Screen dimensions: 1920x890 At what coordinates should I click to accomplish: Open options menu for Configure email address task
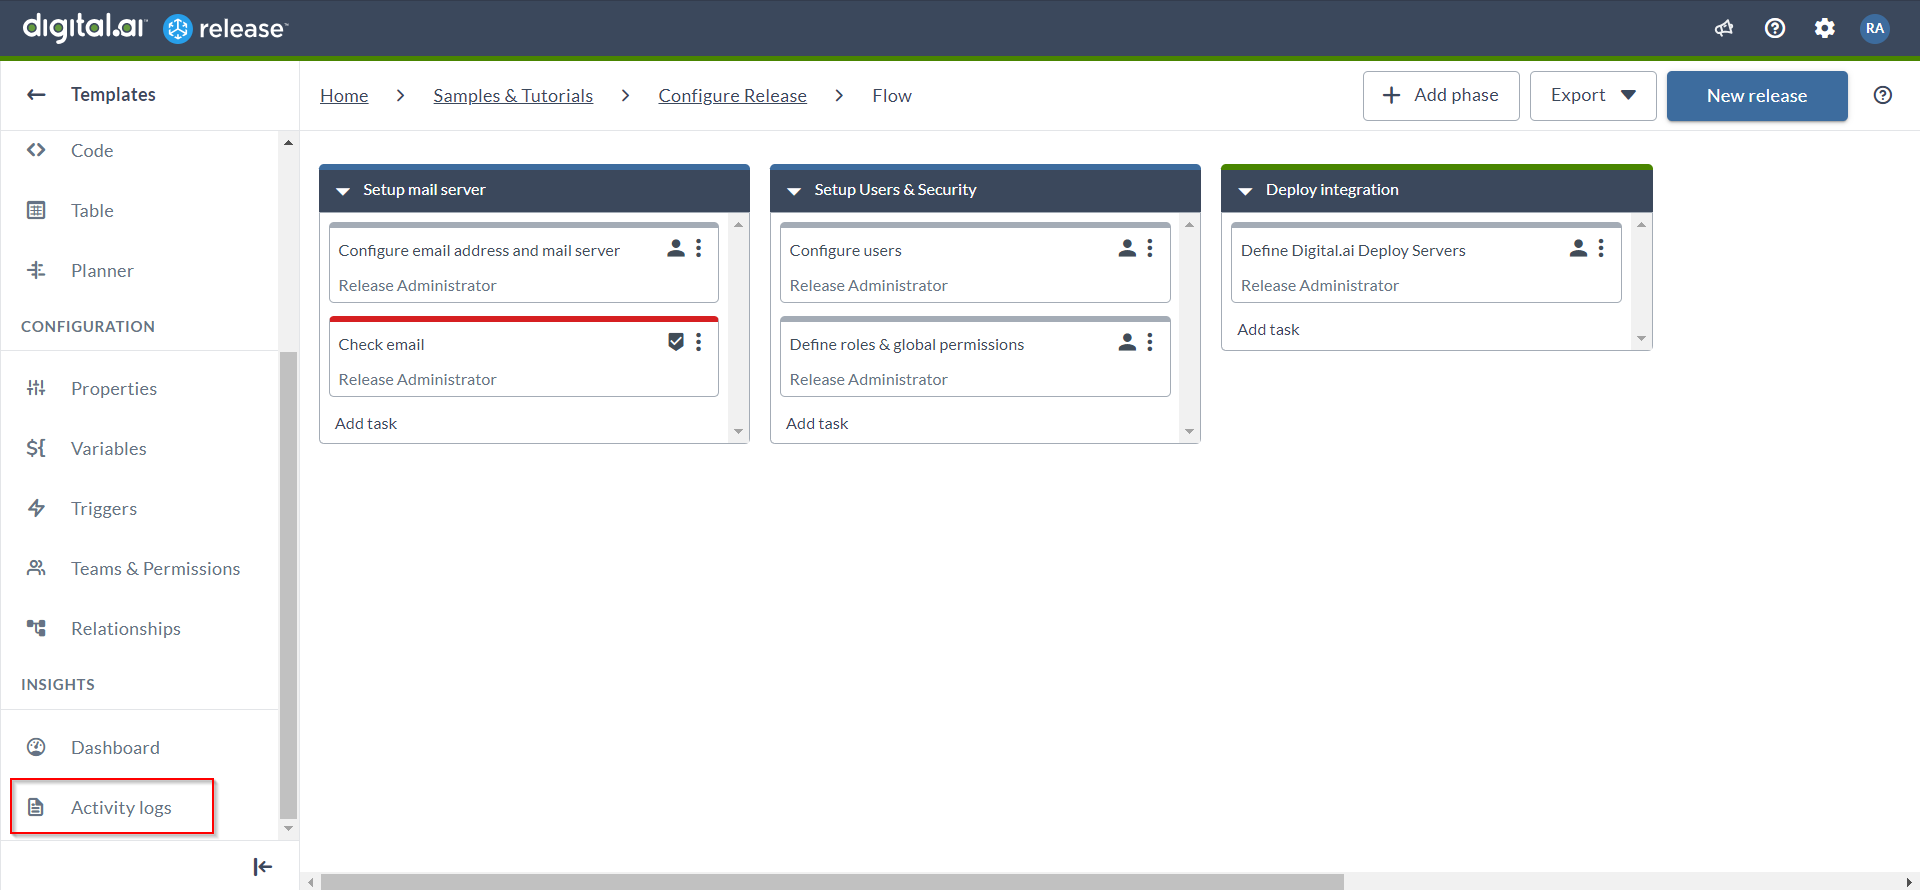[699, 248]
